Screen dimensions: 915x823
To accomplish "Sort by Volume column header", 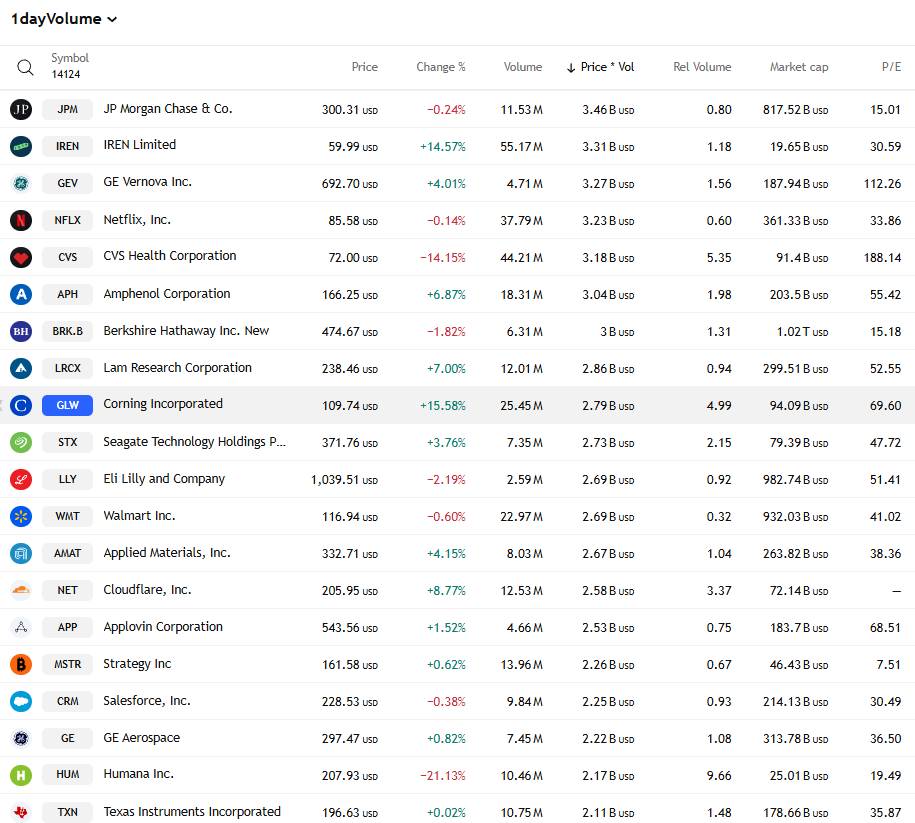I will tap(523, 67).
